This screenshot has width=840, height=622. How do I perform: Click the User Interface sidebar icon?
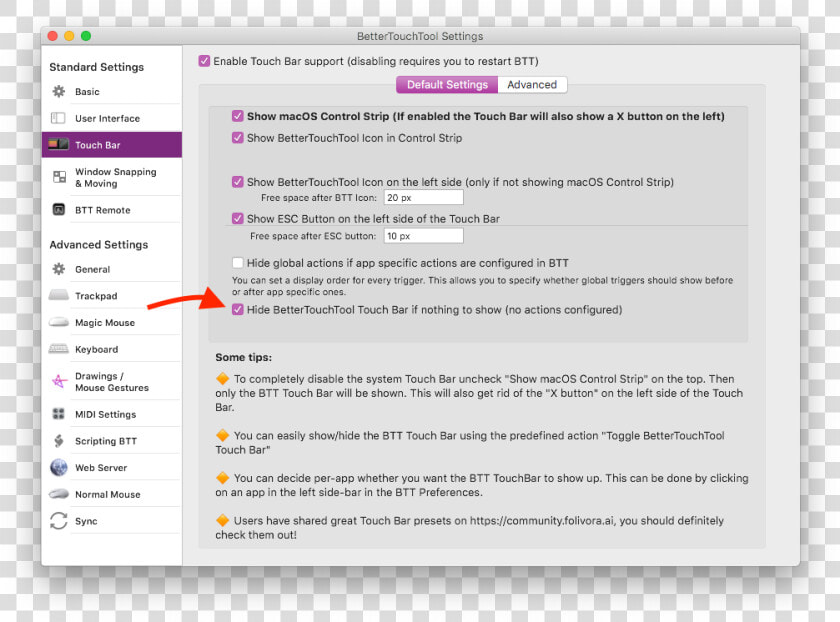pos(58,118)
